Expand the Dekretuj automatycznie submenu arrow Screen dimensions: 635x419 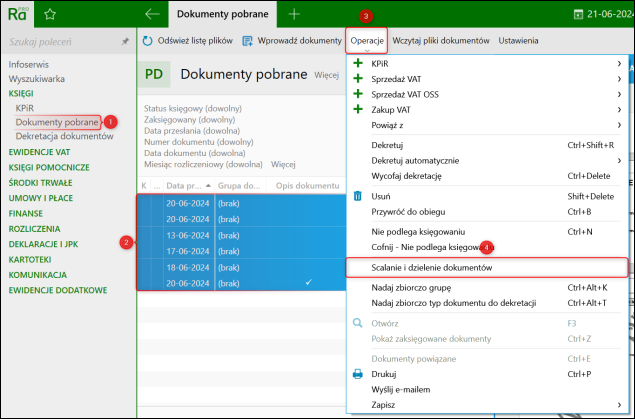[x=619, y=161]
